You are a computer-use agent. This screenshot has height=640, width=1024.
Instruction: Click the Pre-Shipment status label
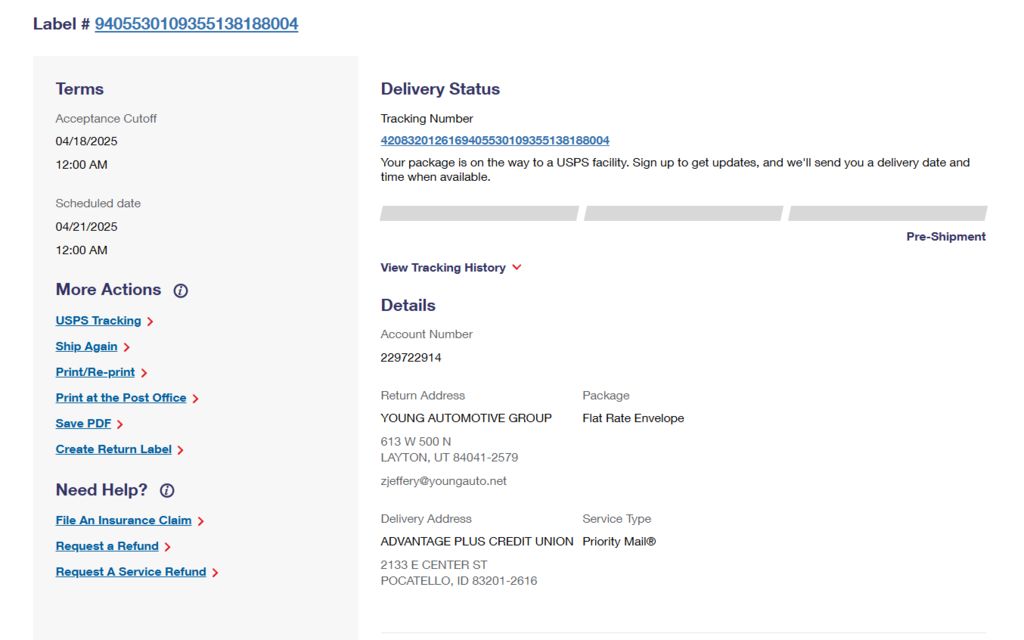click(x=946, y=237)
